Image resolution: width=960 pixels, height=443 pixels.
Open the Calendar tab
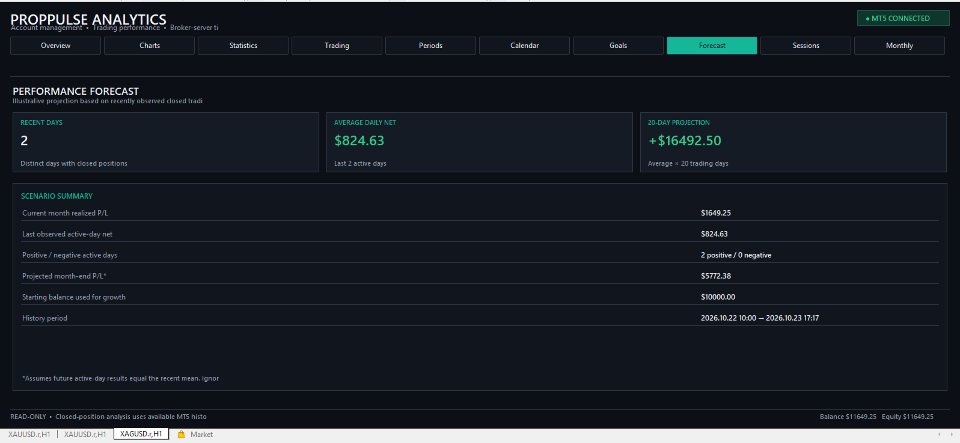pyautogui.click(x=524, y=45)
